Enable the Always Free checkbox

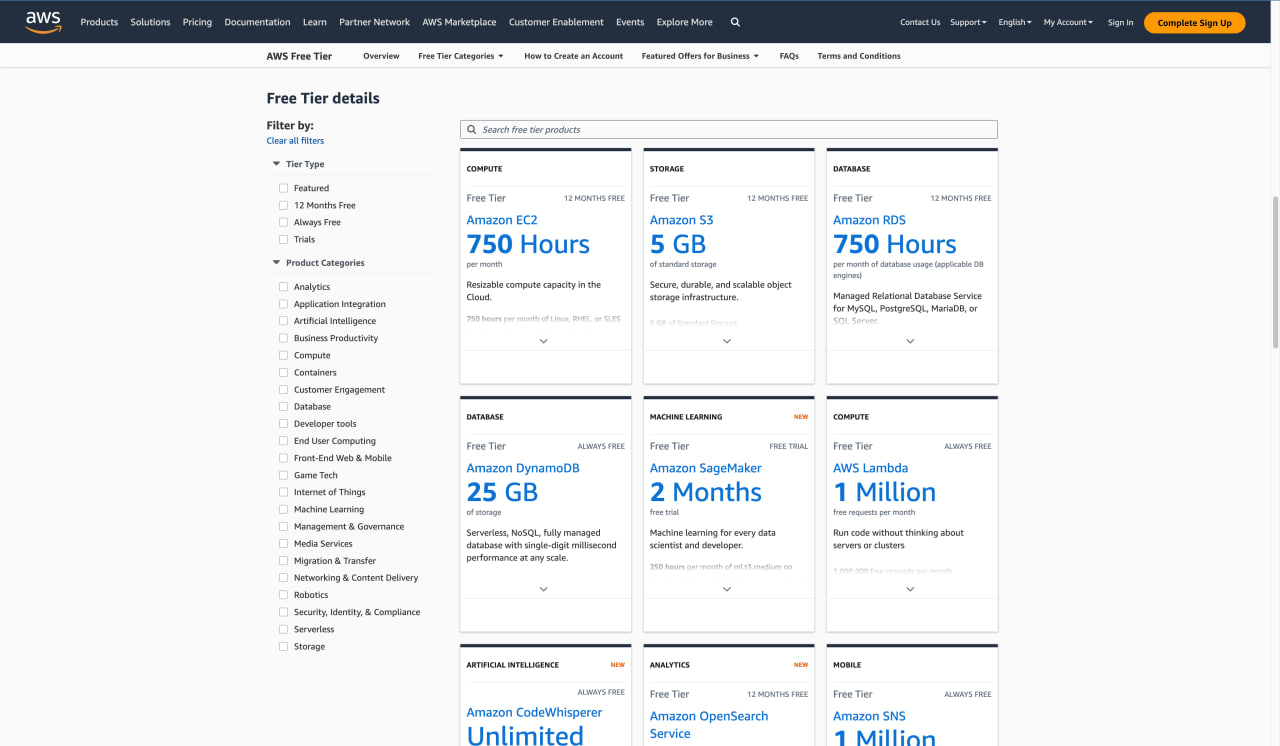[x=284, y=222]
